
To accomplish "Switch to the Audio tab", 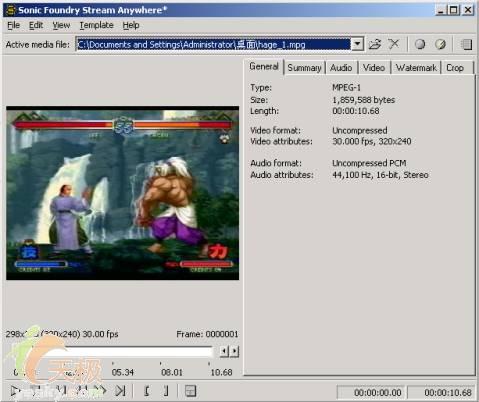I will pos(341,68).
